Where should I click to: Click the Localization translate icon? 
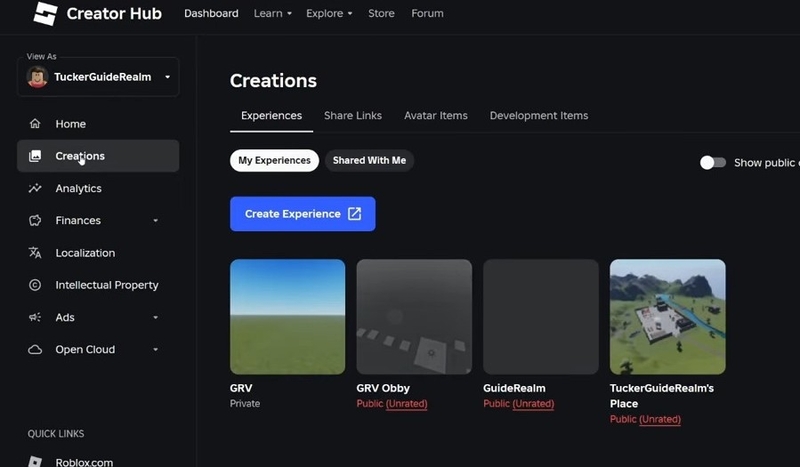pos(35,253)
